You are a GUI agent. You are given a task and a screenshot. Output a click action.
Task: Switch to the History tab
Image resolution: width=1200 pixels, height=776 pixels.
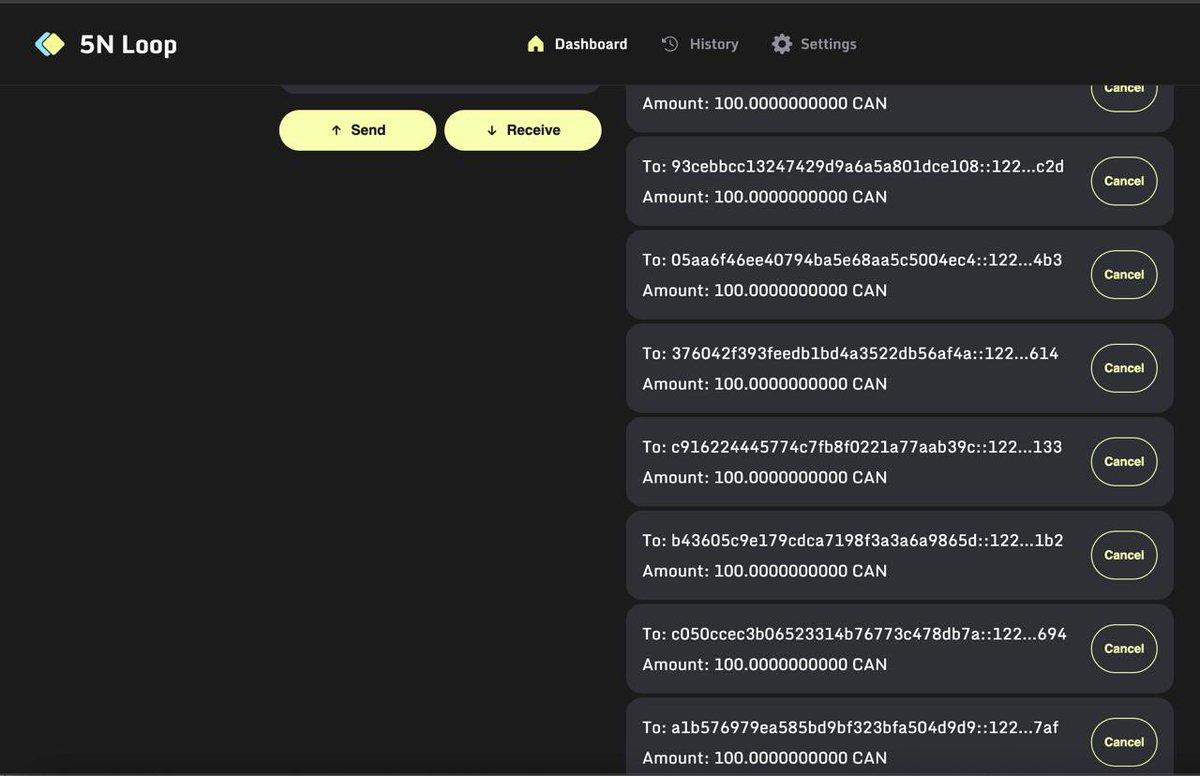[x=713, y=44]
